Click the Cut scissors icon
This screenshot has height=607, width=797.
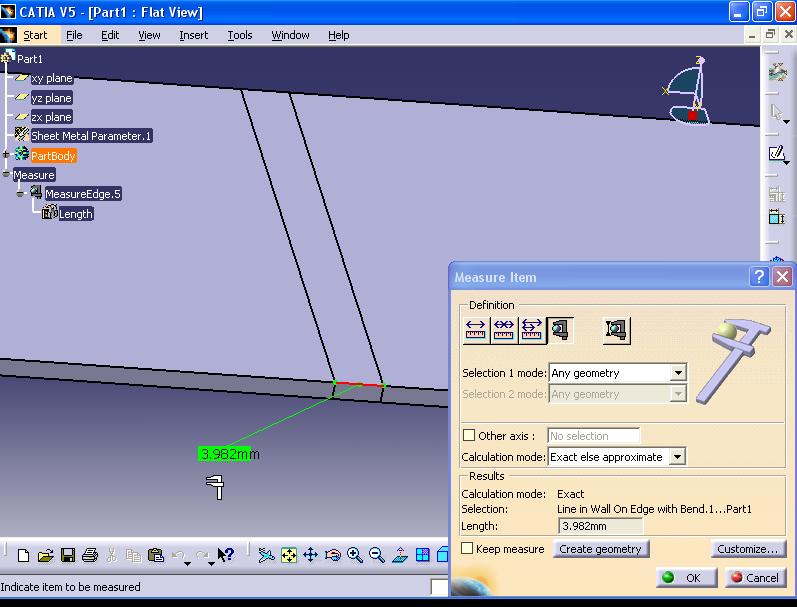pyautogui.click(x=112, y=555)
